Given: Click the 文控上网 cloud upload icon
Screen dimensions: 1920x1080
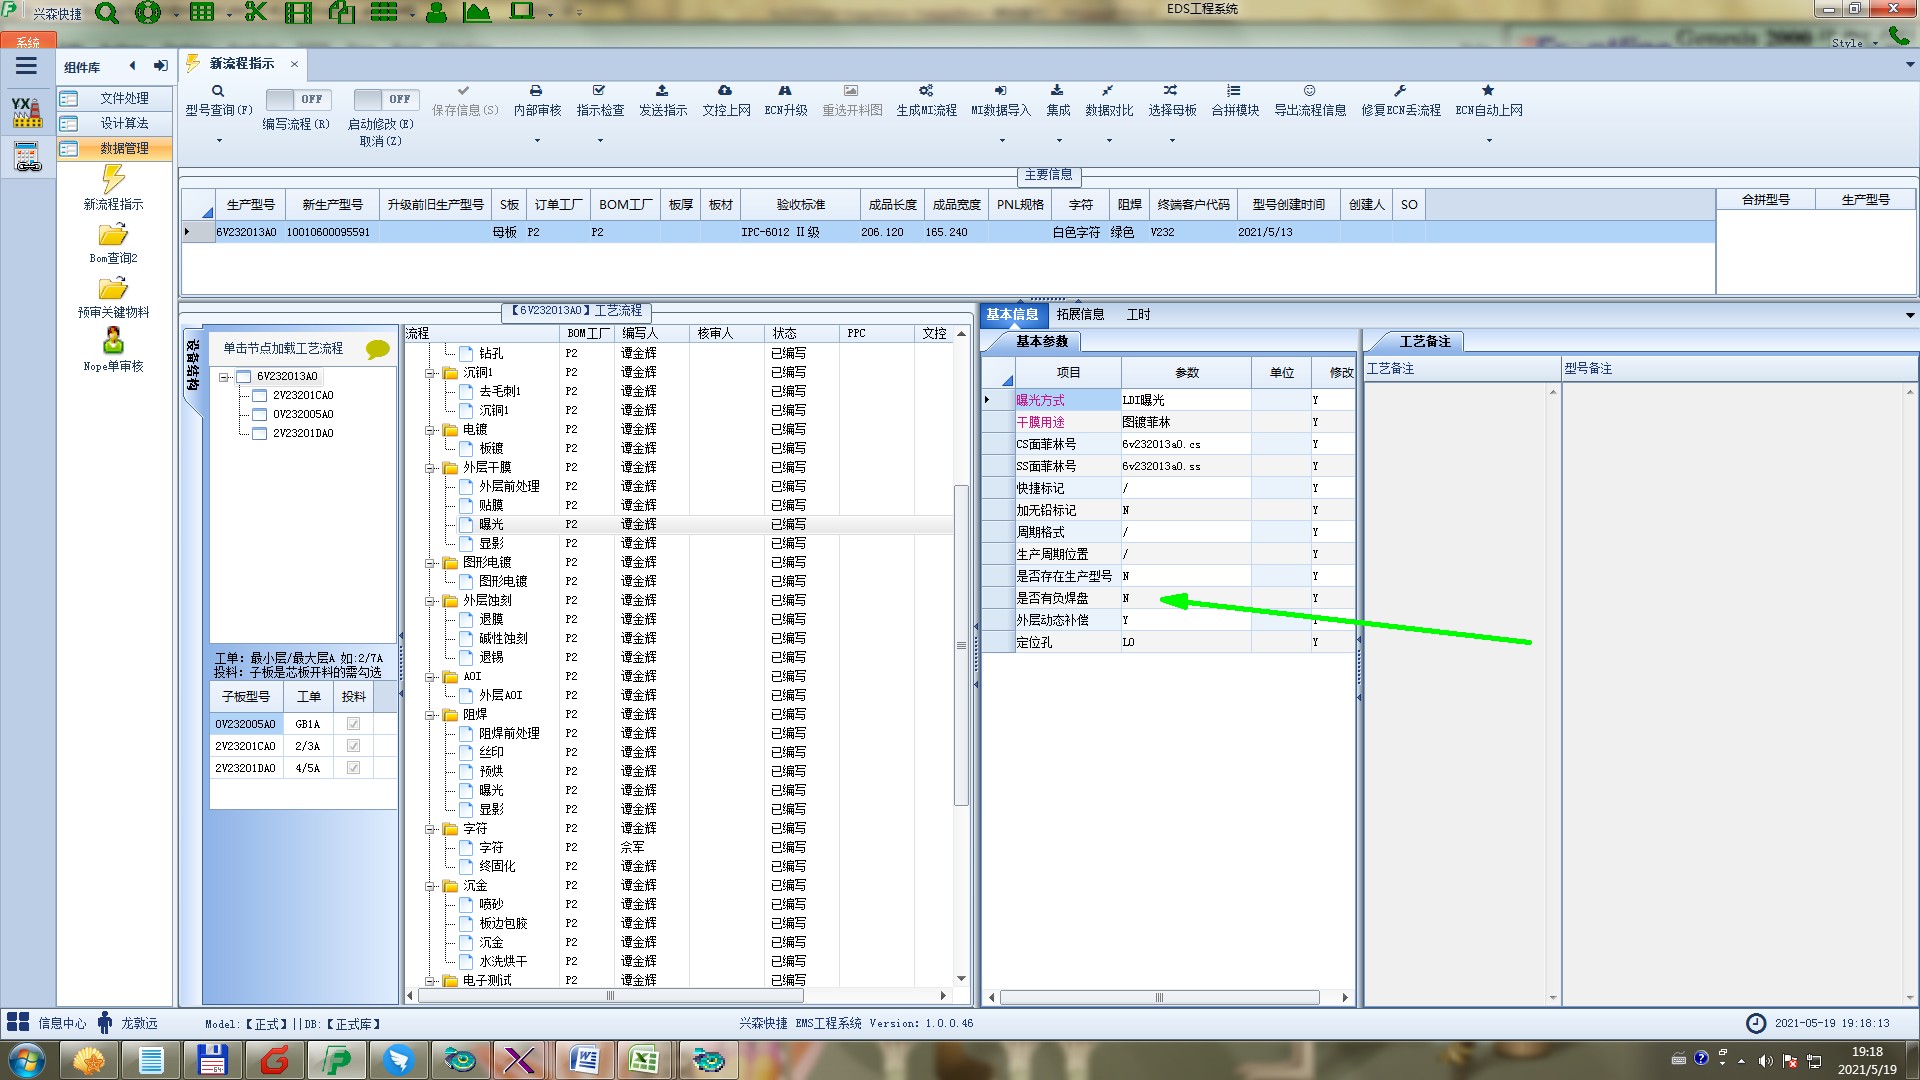Looking at the screenshot, I should [x=725, y=91].
